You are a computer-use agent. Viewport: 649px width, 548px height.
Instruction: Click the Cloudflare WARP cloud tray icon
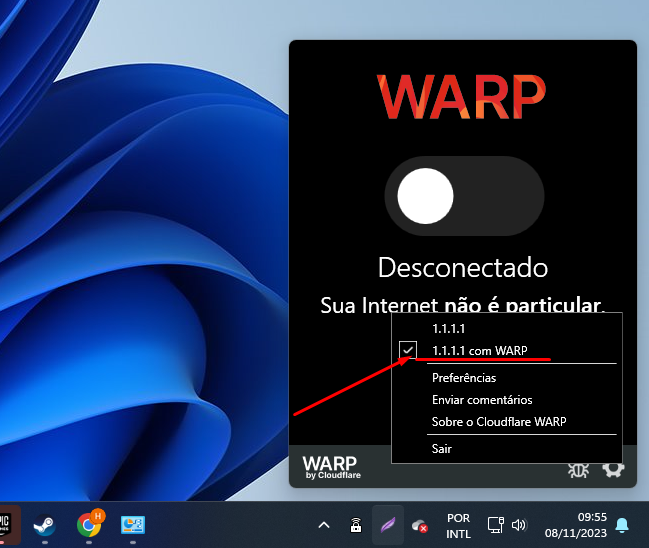tap(420, 525)
